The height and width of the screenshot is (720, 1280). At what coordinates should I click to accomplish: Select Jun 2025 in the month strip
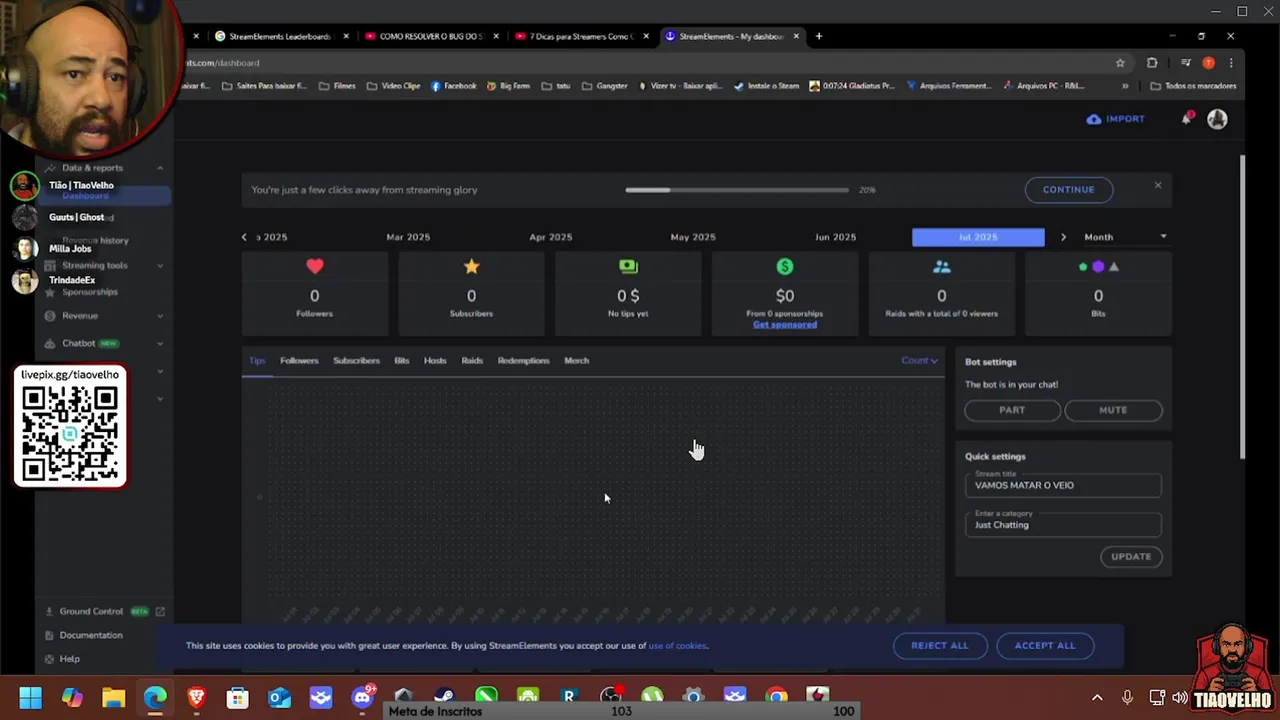(836, 237)
